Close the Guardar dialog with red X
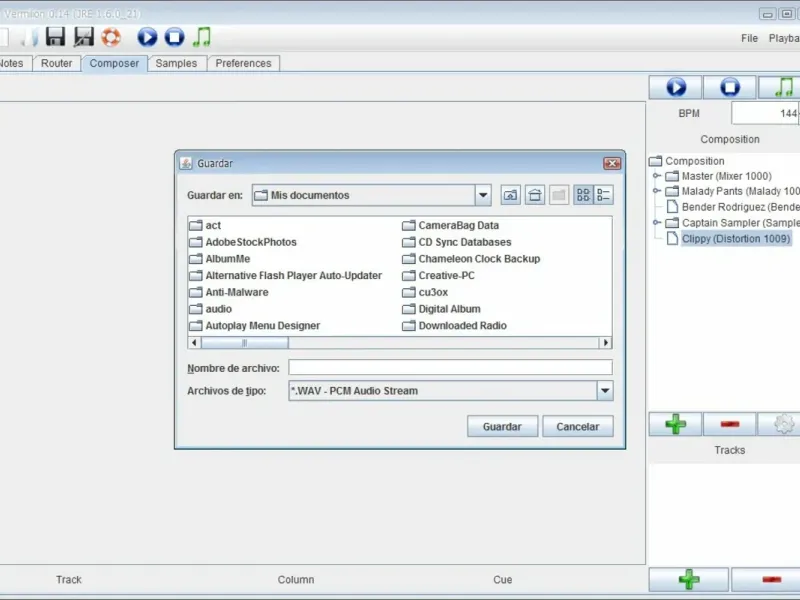The image size is (800, 600). click(x=612, y=163)
